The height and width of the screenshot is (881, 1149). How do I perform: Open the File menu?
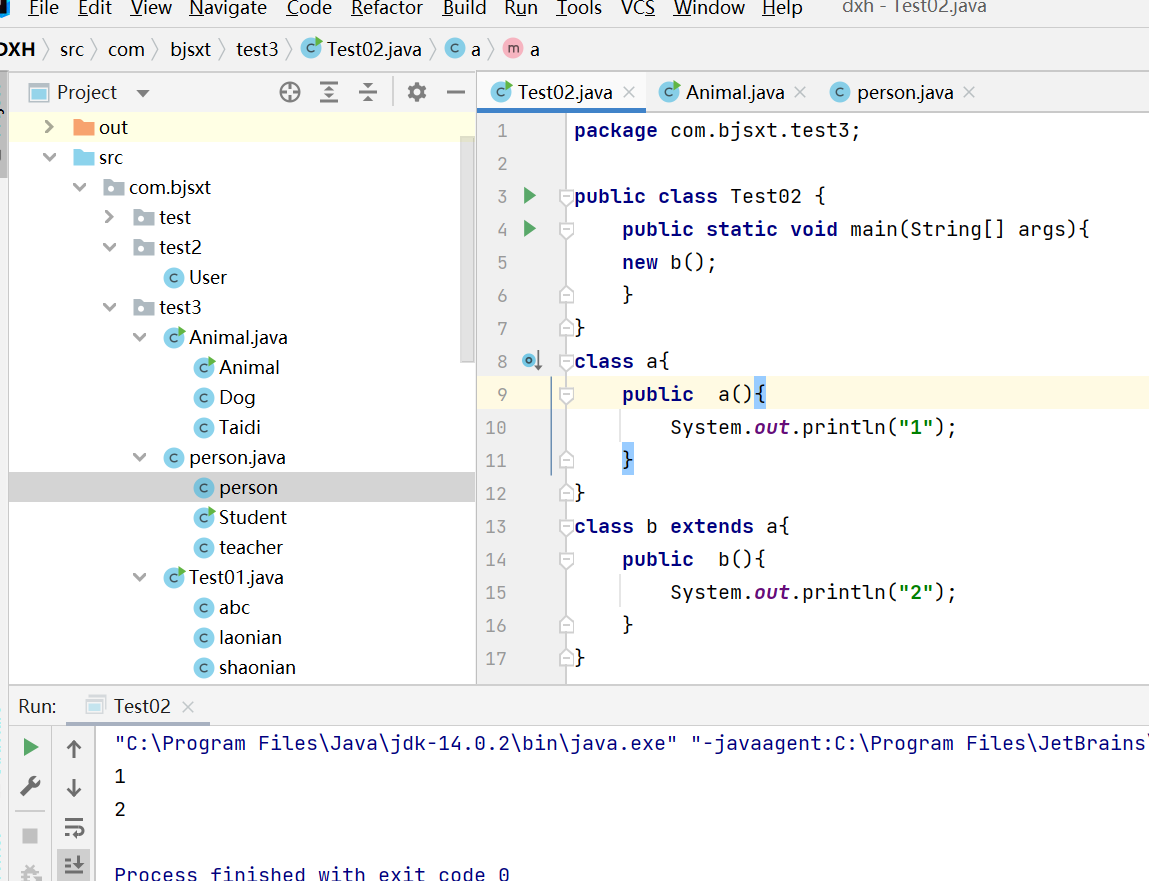pos(43,8)
